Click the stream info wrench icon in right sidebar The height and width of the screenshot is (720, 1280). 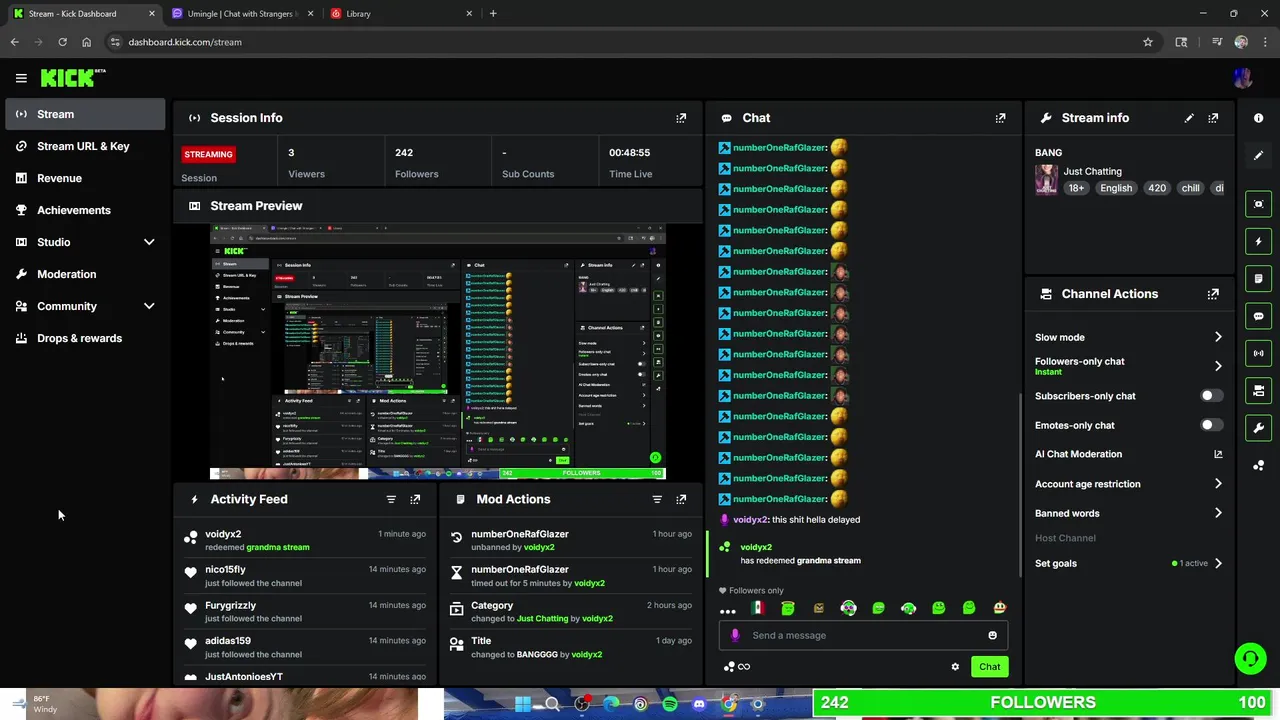[1258, 428]
